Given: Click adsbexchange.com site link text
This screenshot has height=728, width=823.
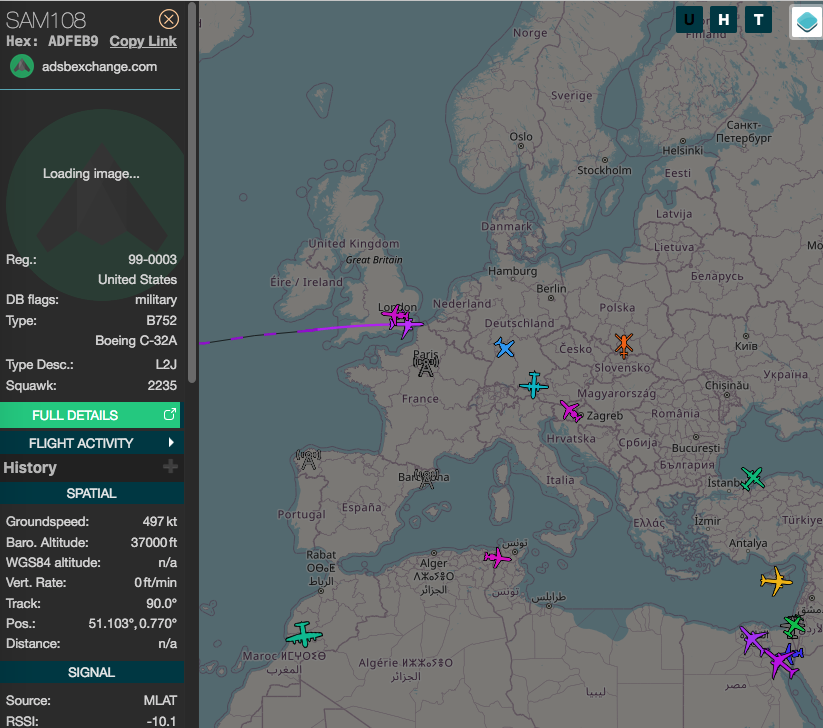Looking at the screenshot, I should tap(99, 67).
